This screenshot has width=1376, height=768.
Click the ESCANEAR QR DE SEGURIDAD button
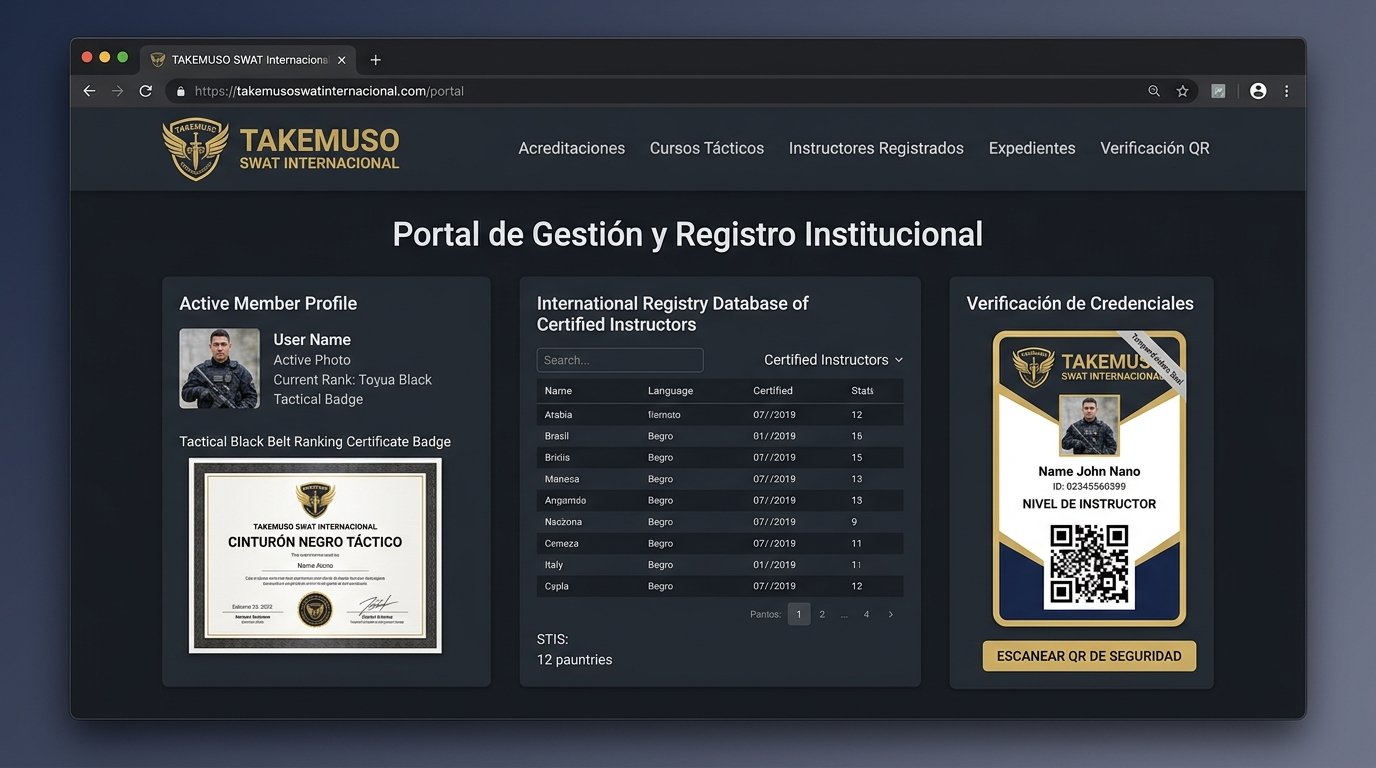click(1089, 656)
